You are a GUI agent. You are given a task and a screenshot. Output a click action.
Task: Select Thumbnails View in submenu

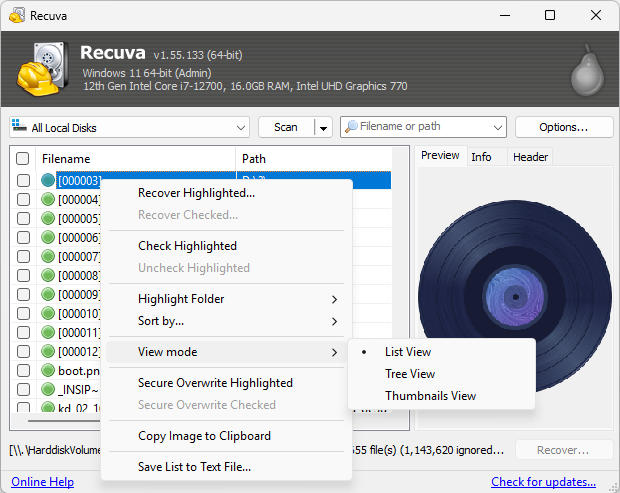pyautogui.click(x=441, y=396)
